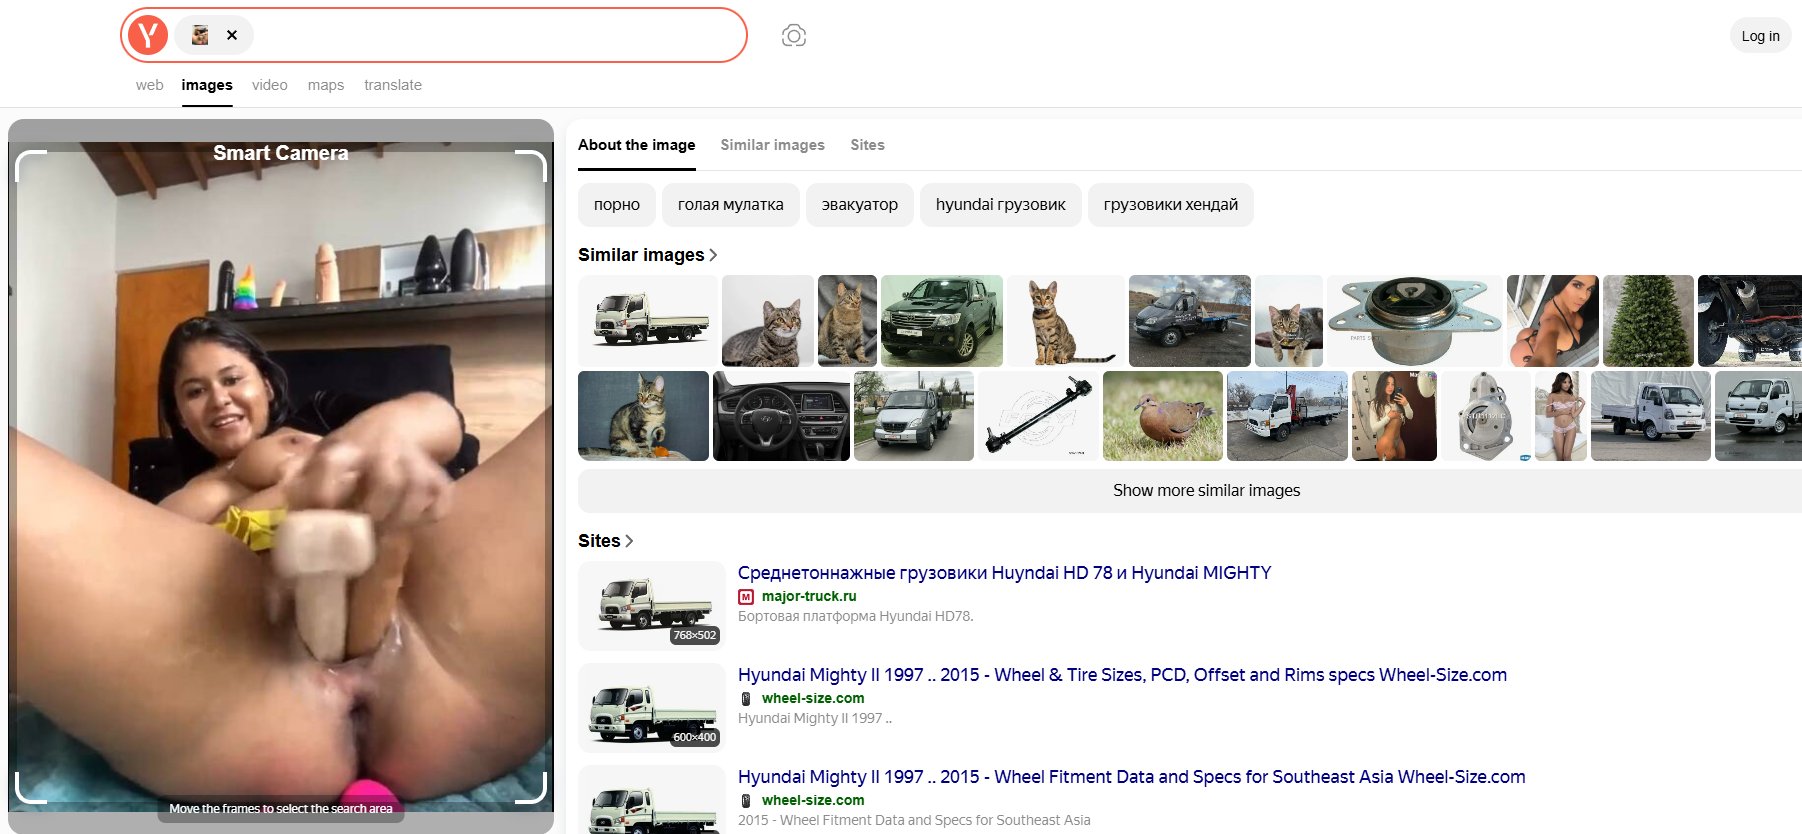Open the video search tab

pyautogui.click(x=269, y=85)
